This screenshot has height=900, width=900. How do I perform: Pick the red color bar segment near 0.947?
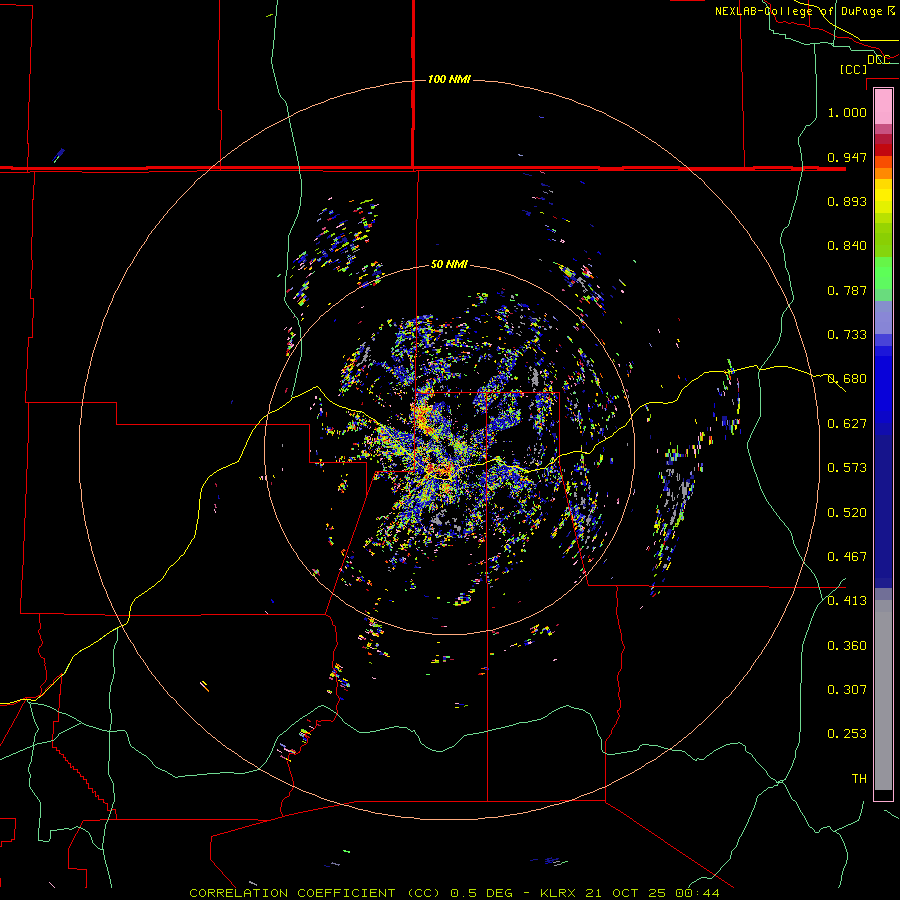tap(883, 149)
